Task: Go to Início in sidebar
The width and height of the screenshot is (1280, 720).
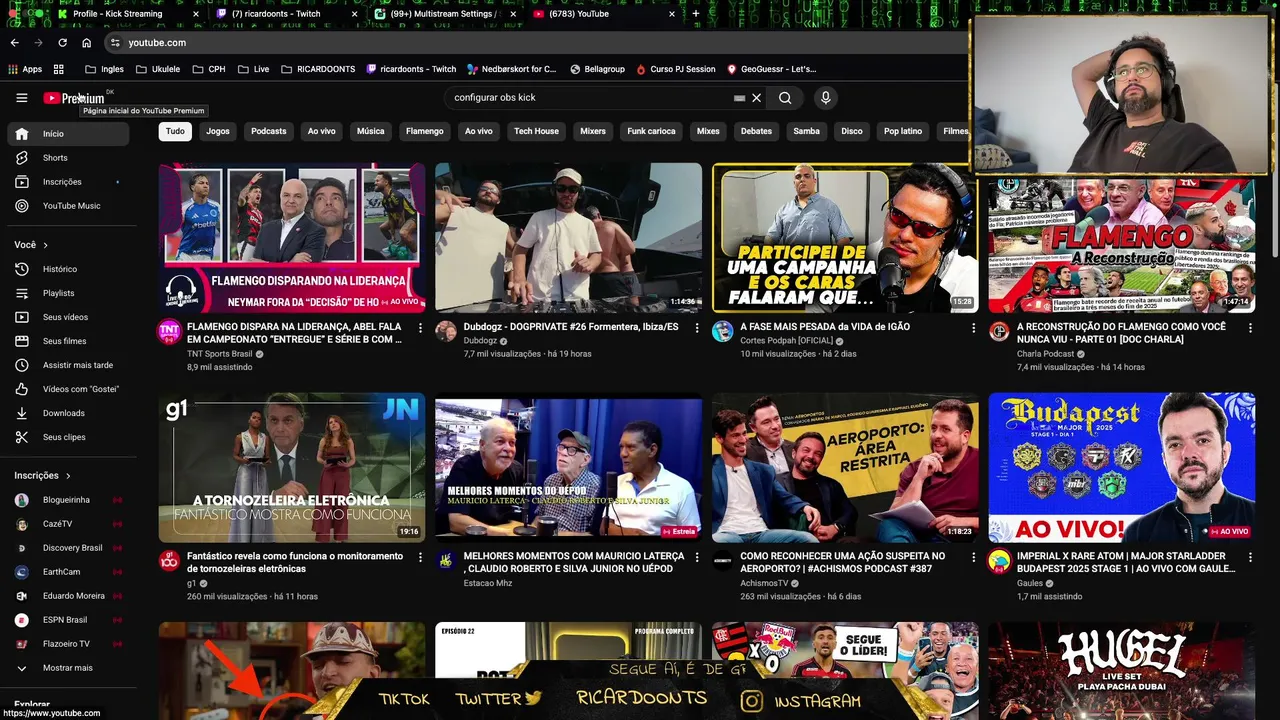Action: (68, 134)
